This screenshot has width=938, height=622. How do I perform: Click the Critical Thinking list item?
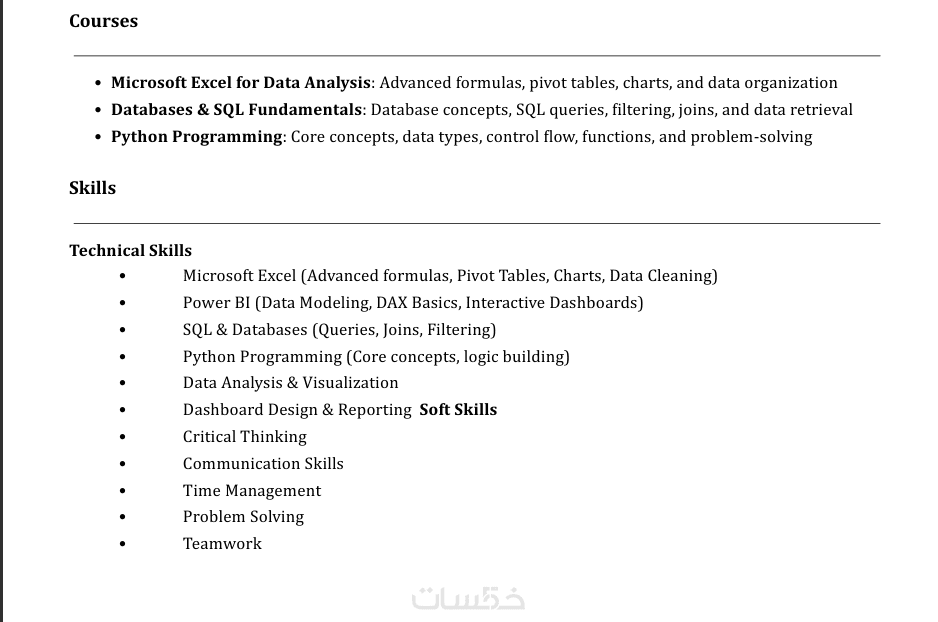(x=245, y=437)
